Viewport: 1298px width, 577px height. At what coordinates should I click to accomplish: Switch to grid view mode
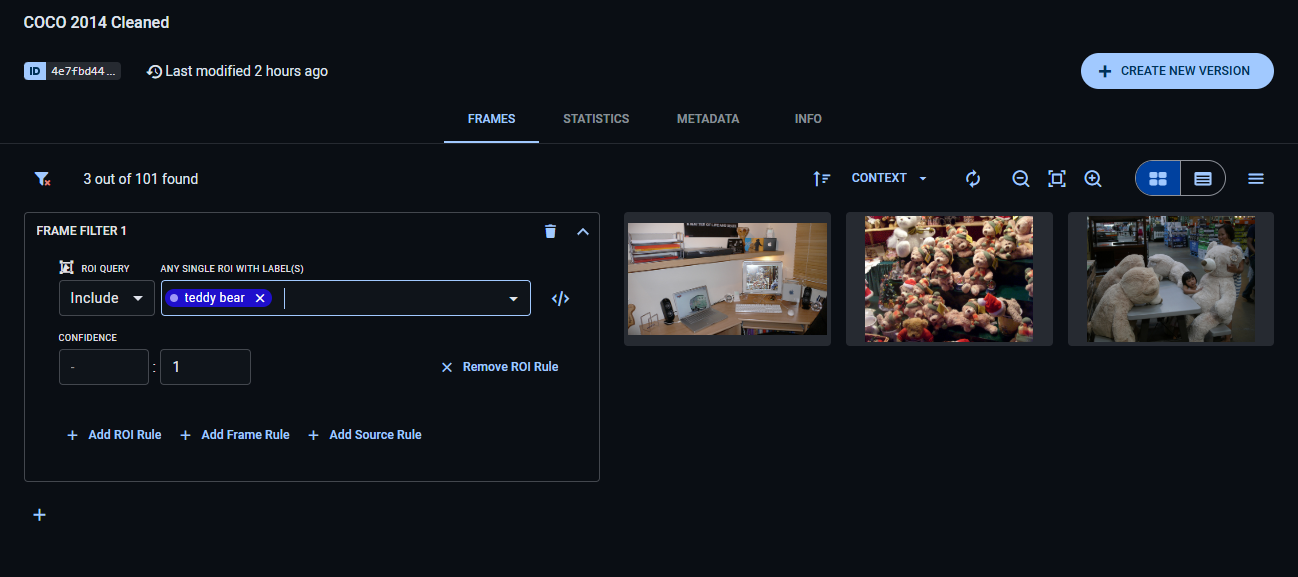pyautogui.click(x=1158, y=178)
